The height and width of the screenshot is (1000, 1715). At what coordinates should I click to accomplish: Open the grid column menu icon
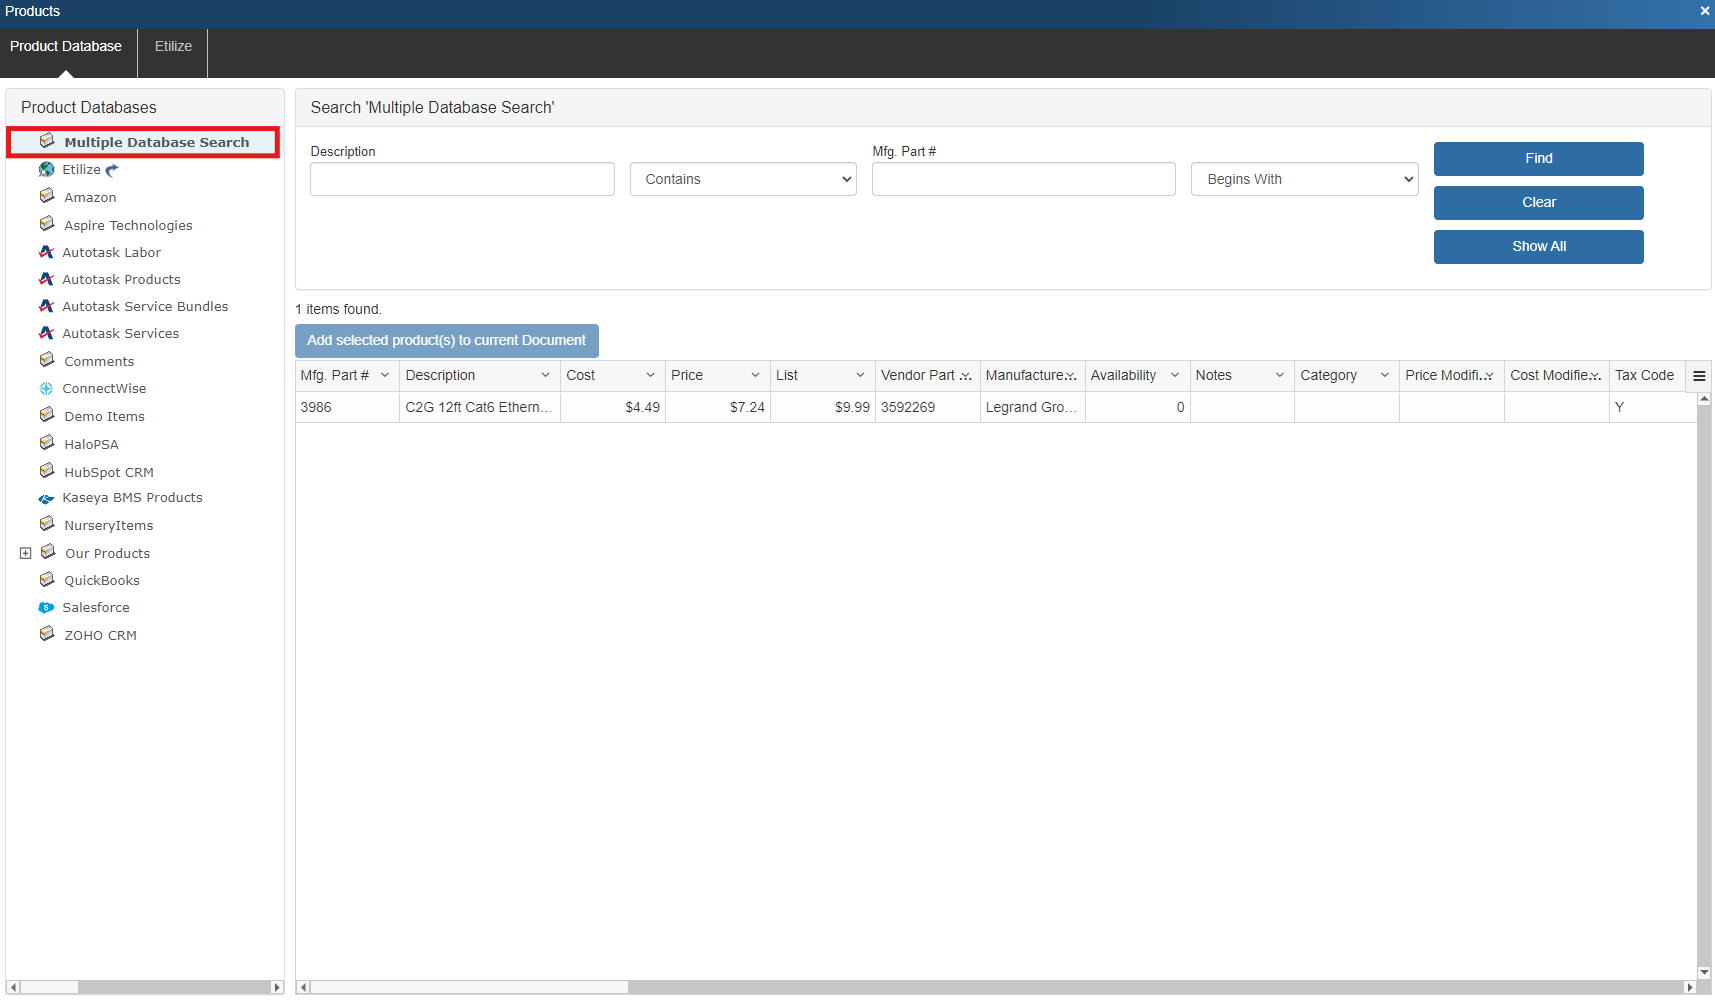coord(1699,376)
